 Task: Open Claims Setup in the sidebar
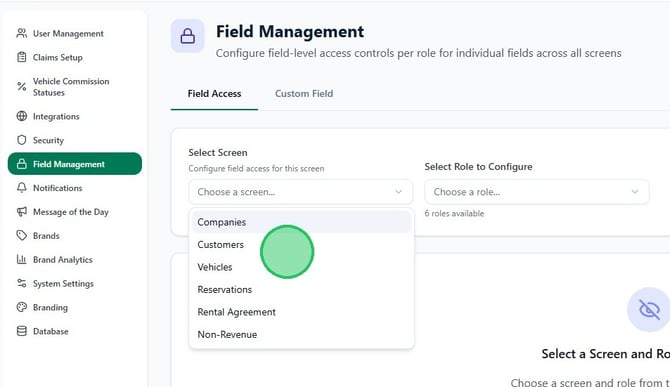click(x=75, y=57)
